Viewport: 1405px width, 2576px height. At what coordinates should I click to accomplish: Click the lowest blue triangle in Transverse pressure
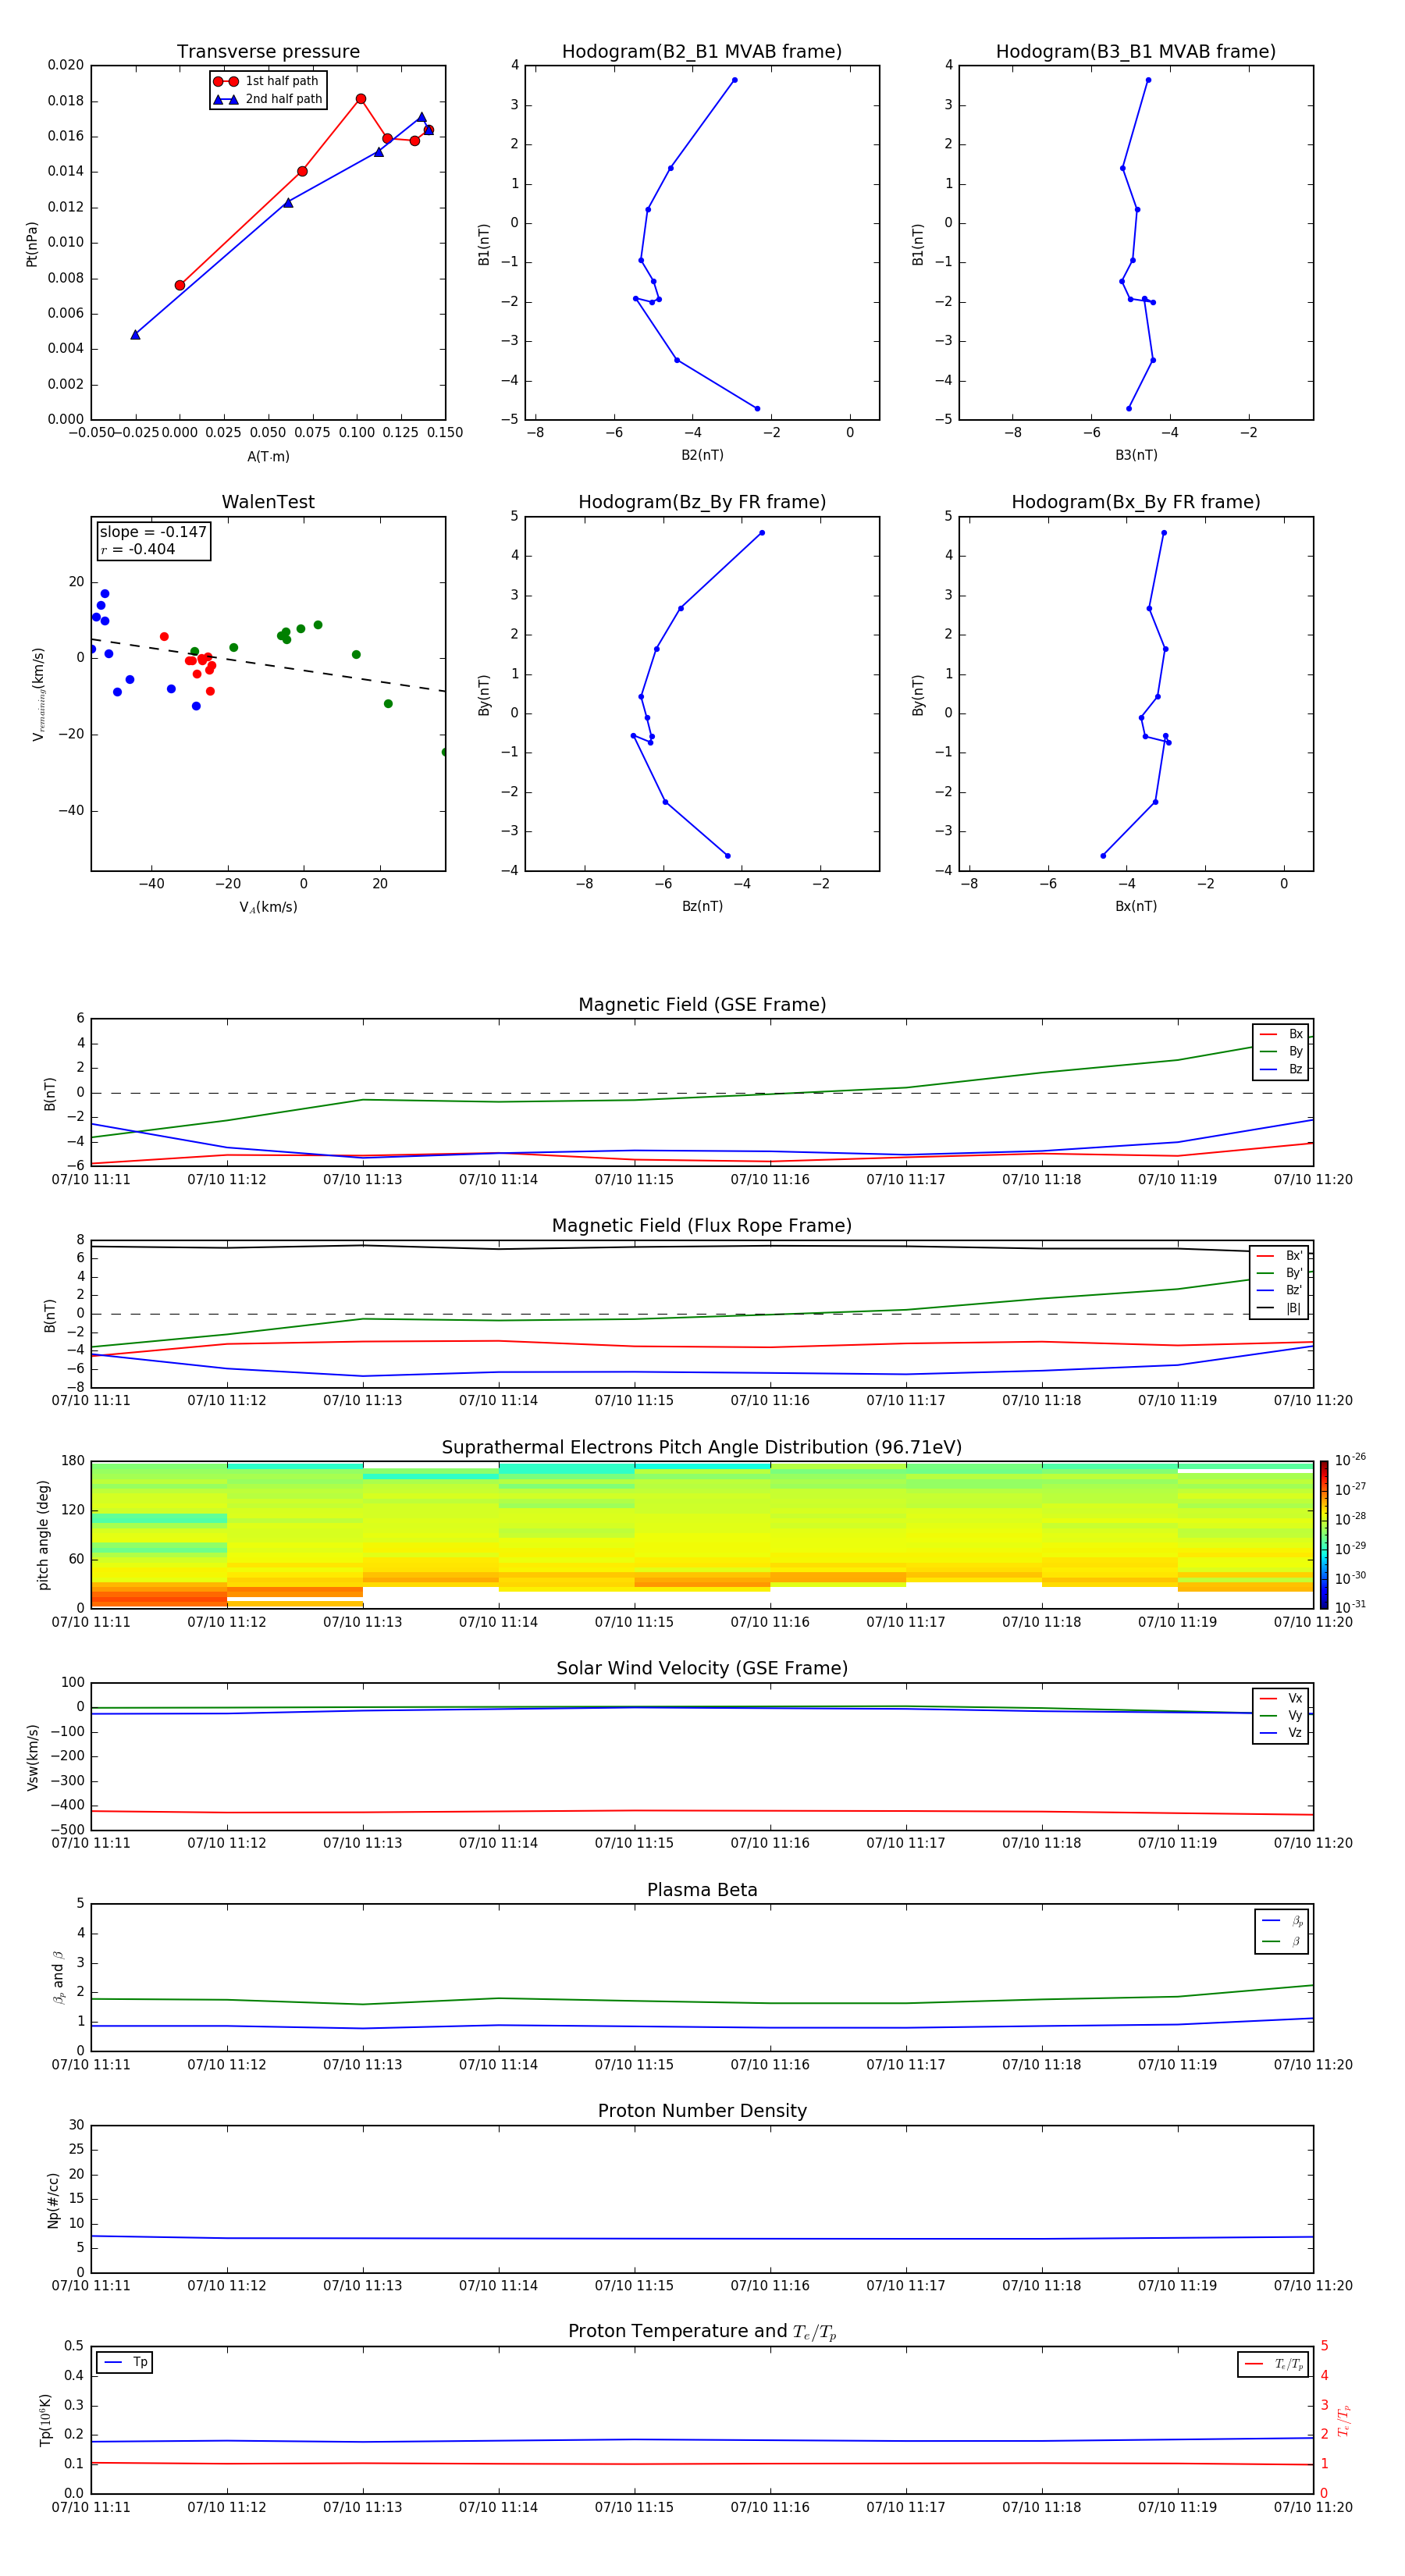135,335
